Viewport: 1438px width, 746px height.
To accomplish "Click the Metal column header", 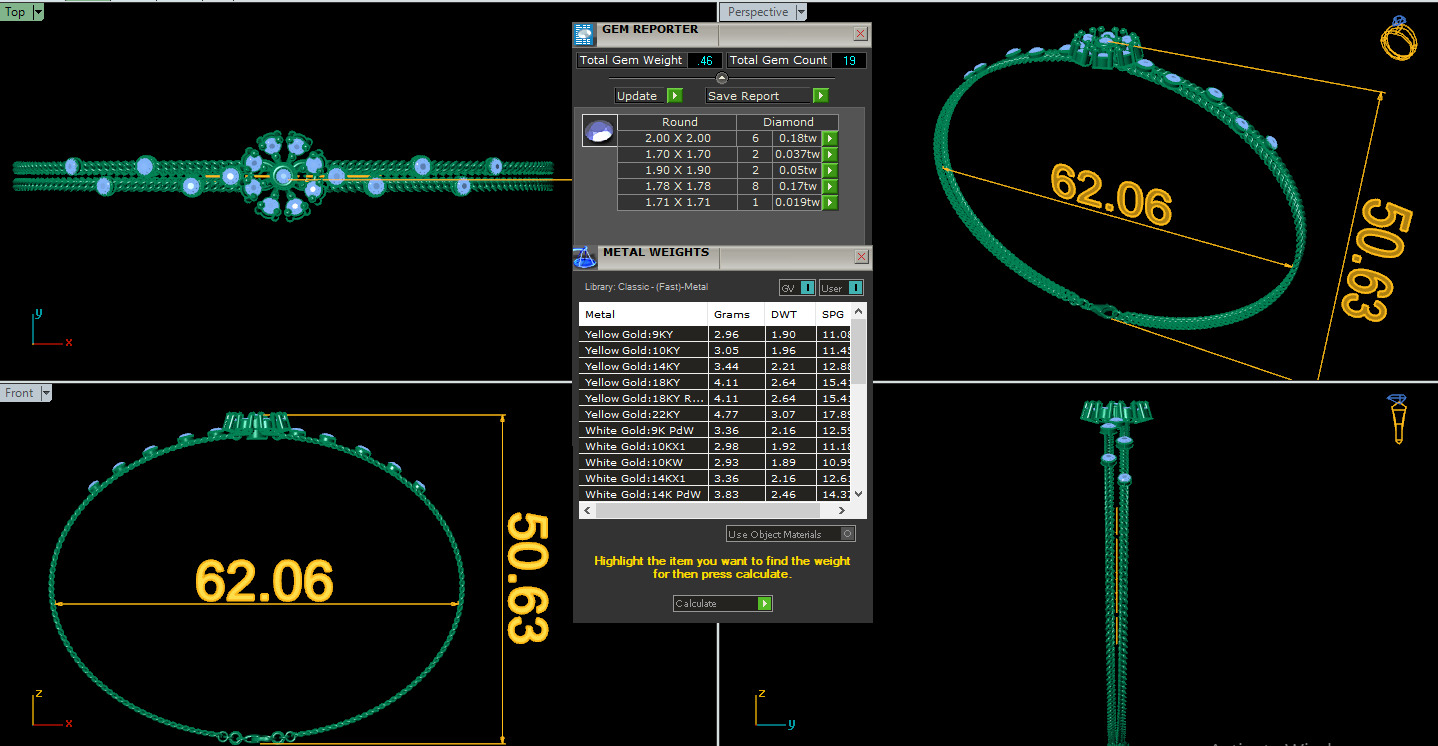I will click(x=643, y=314).
